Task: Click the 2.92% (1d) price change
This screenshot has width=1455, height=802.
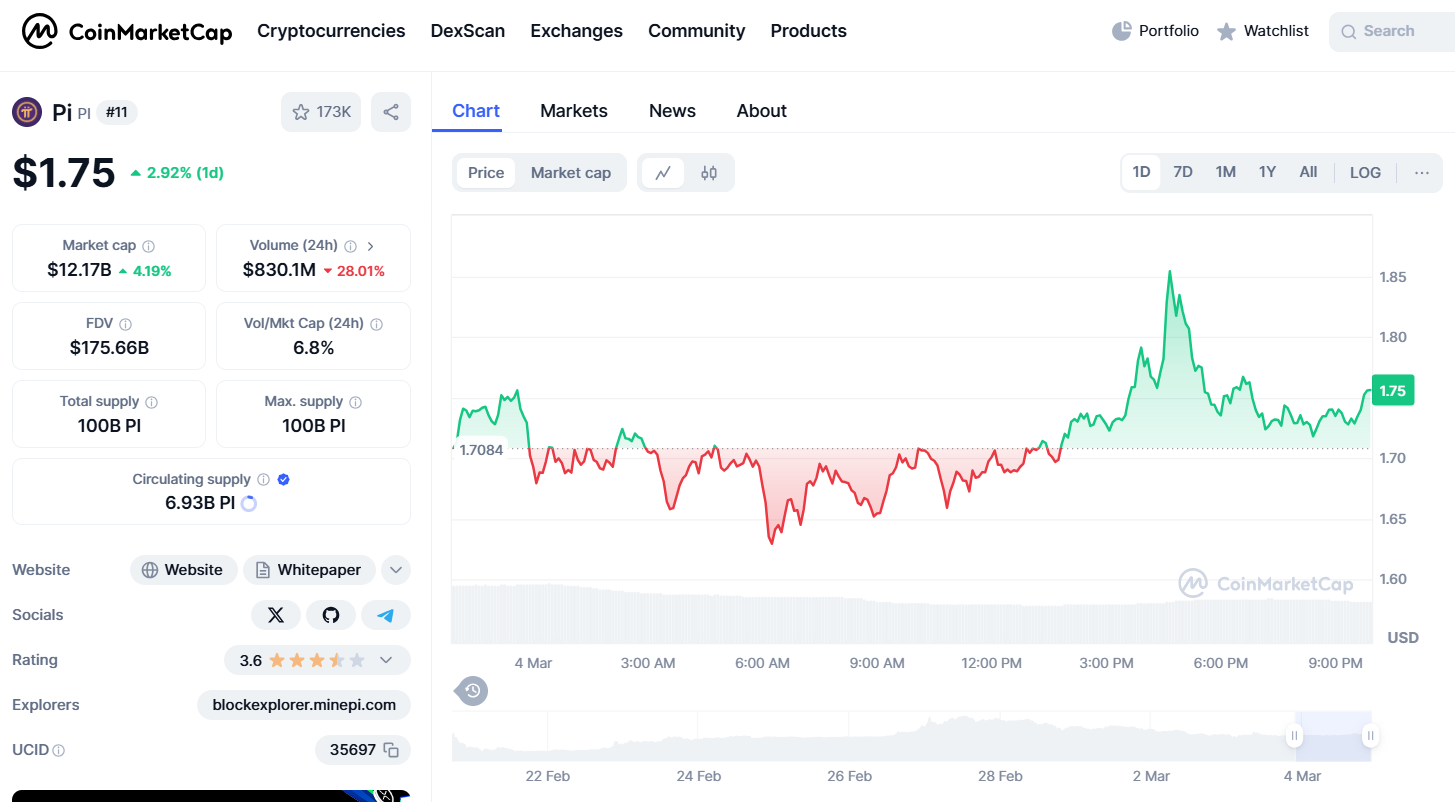Action: 177,173
